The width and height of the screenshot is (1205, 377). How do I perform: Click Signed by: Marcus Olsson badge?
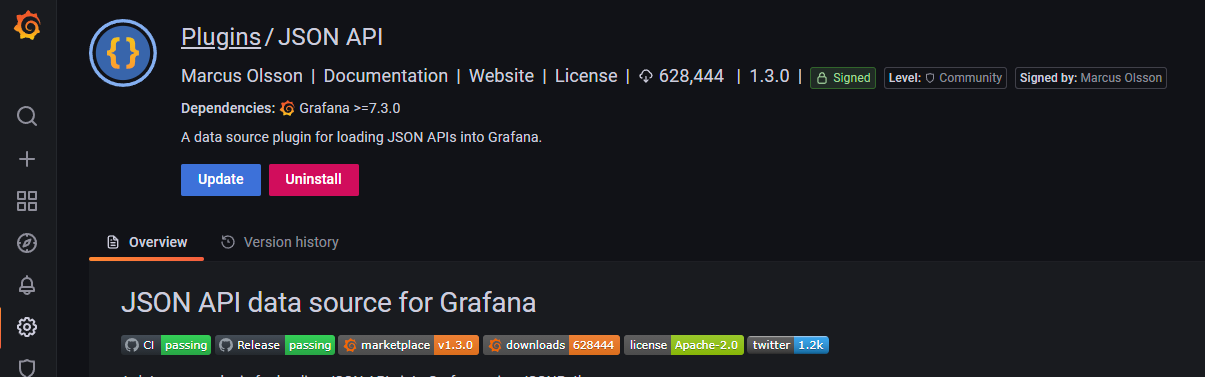tap(1091, 78)
